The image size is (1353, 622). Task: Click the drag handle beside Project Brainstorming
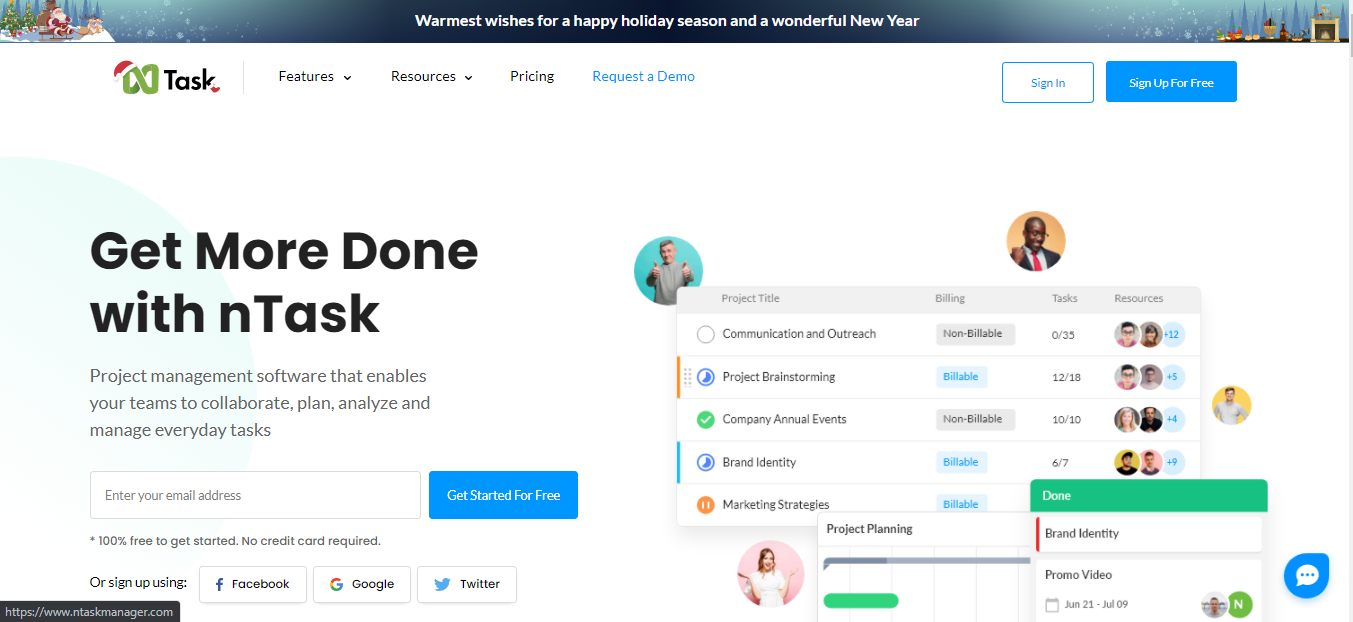(x=687, y=377)
